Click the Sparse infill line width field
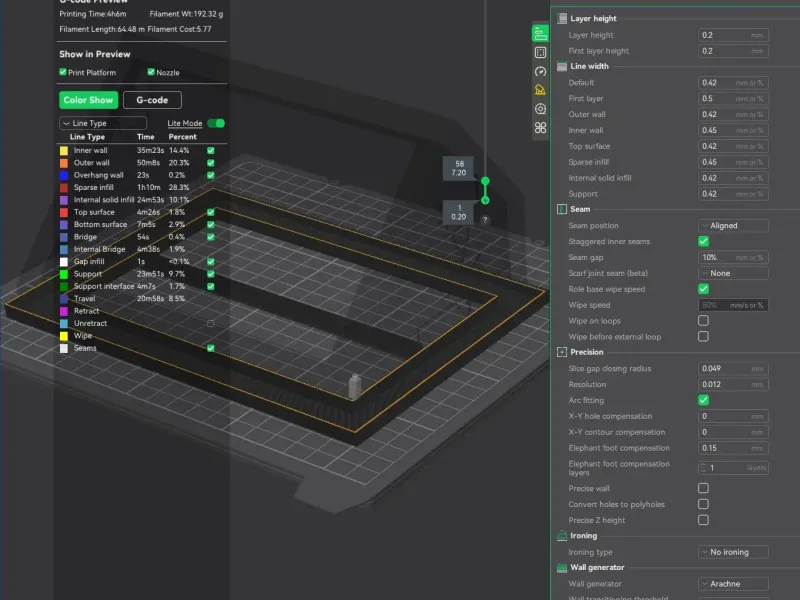Image resolution: width=800 pixels, height=600 pixels. [733, 162]
